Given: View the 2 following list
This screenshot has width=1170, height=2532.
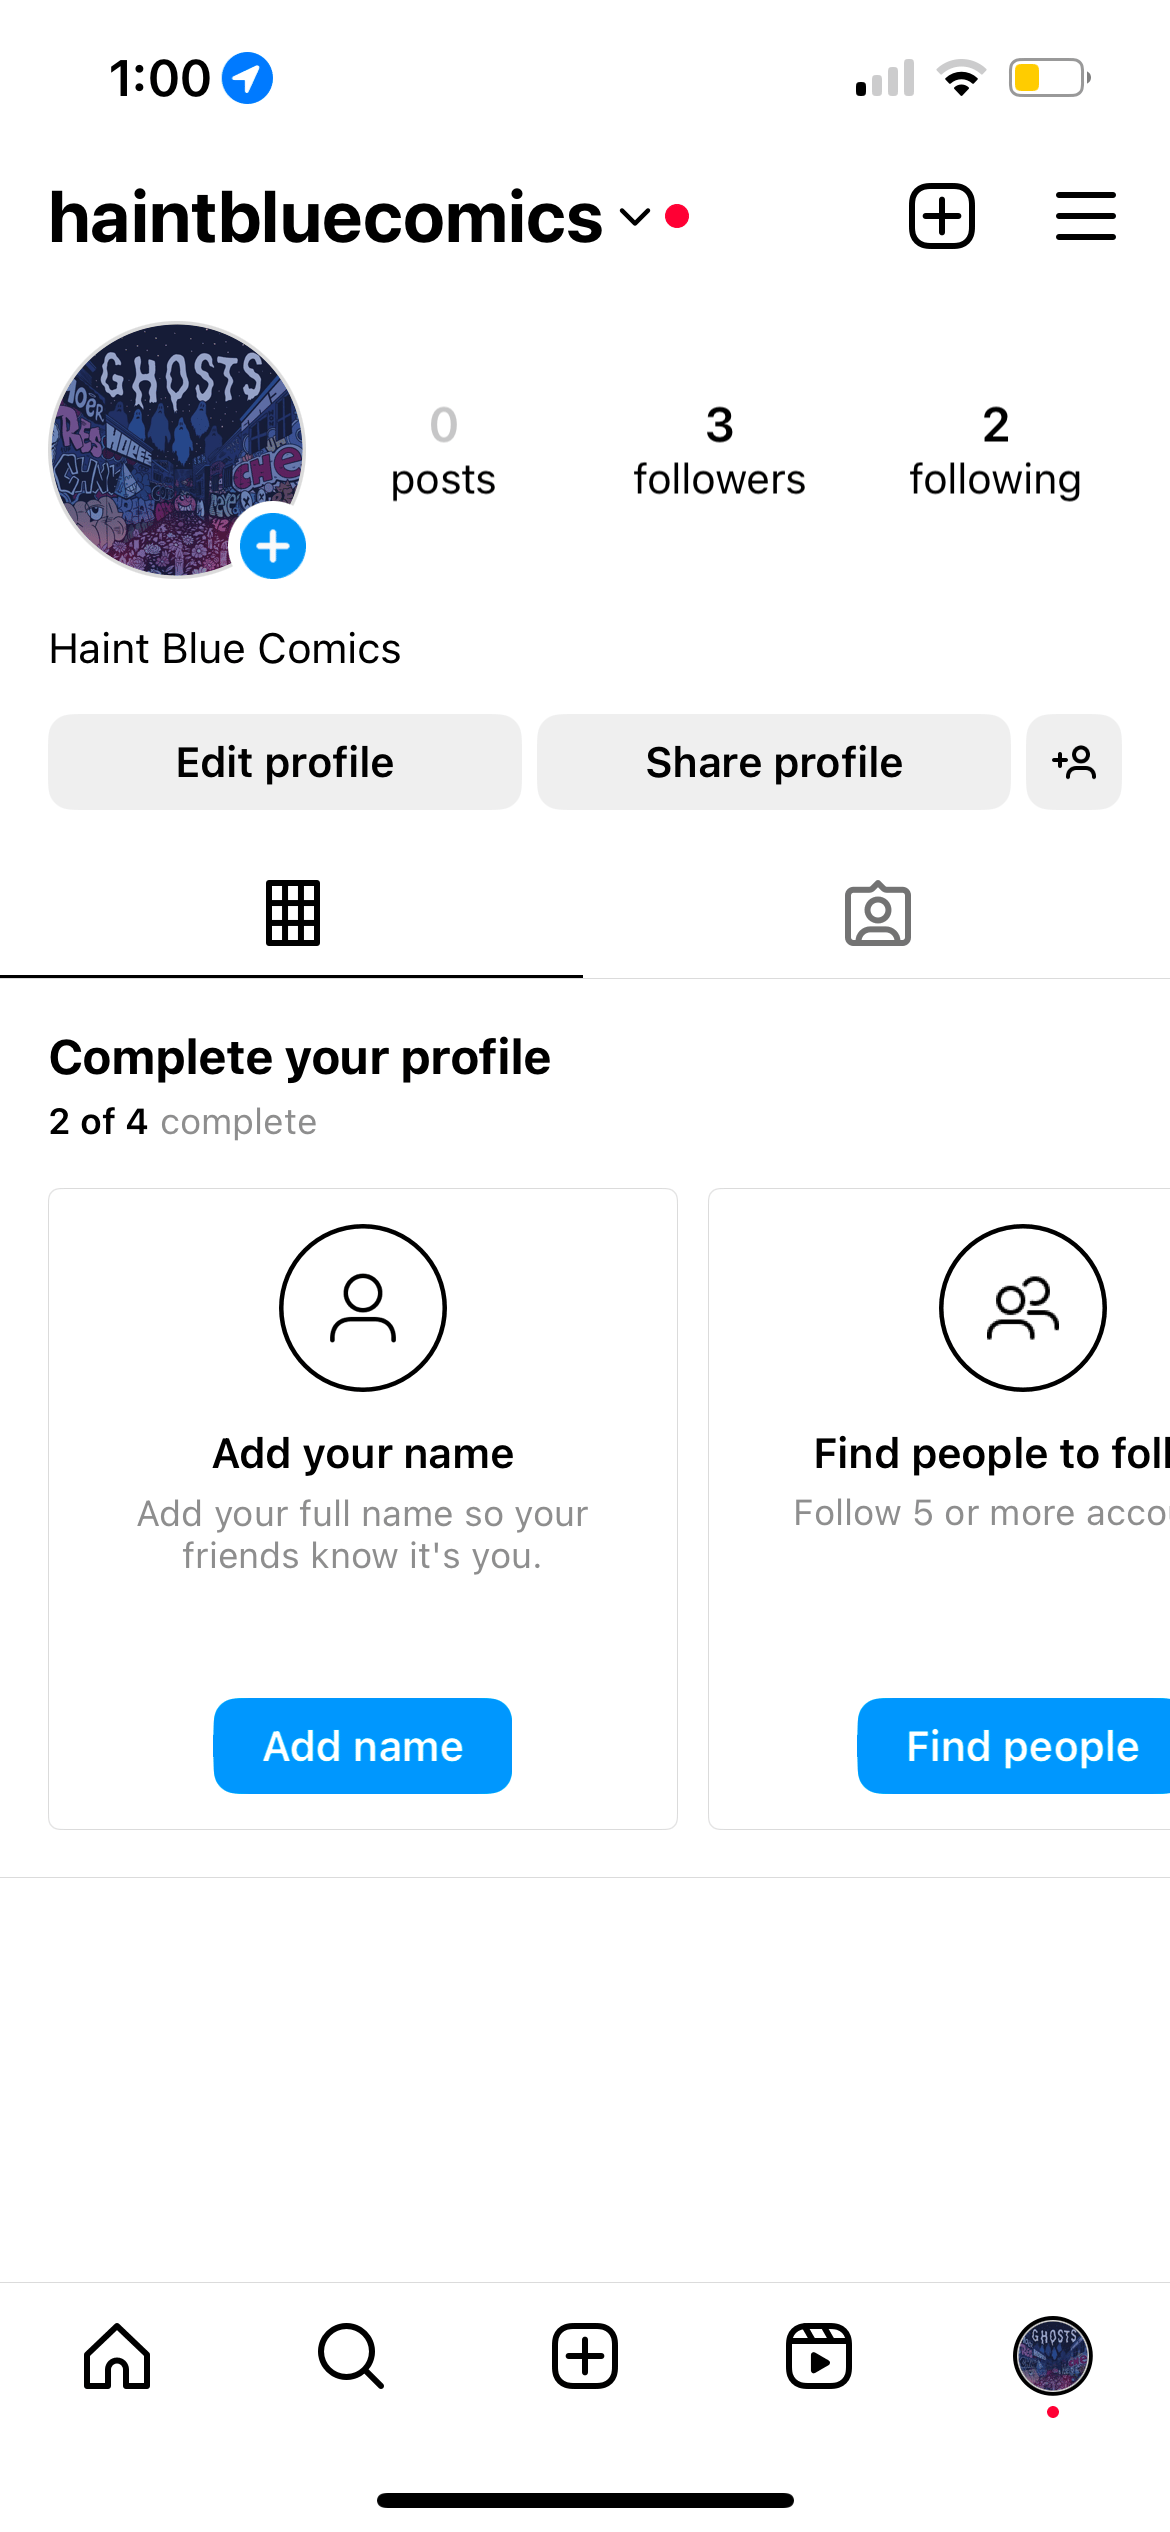Looking at the screenshot, I should click(995, 452).
